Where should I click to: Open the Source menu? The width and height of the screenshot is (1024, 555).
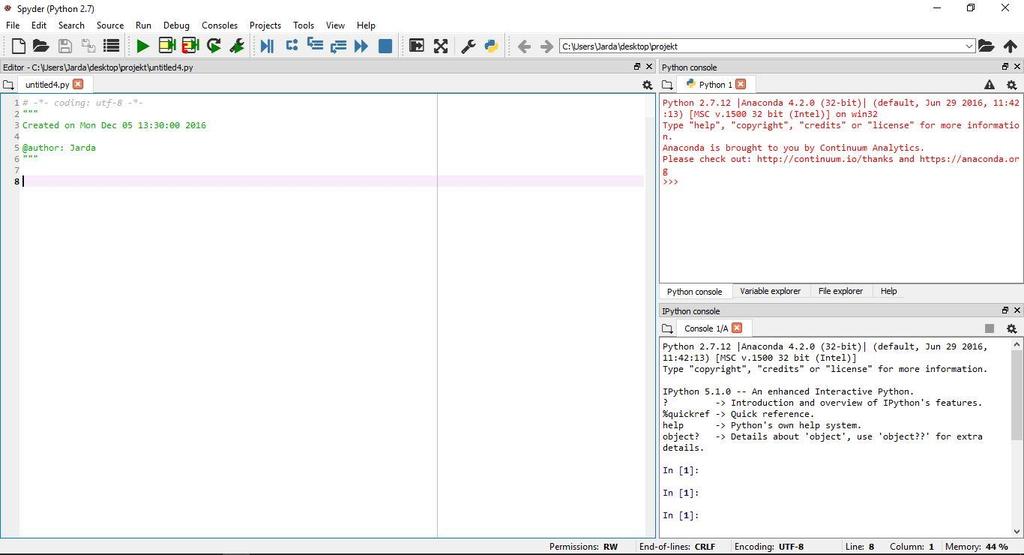coord(110,25)
